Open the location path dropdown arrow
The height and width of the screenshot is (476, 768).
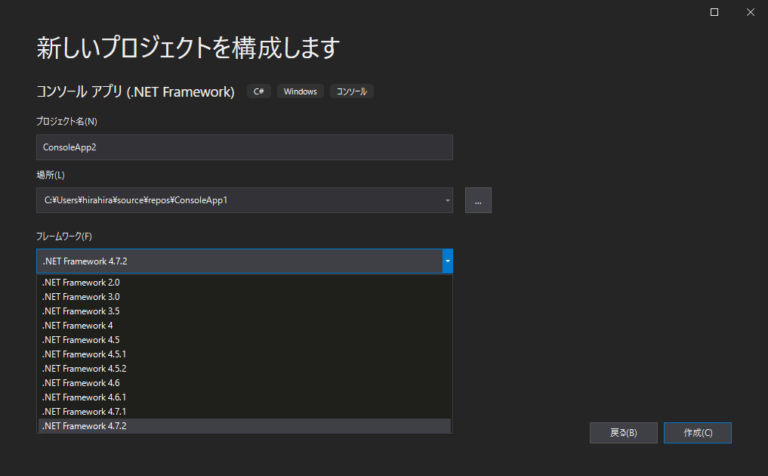(x=447, y=200)
